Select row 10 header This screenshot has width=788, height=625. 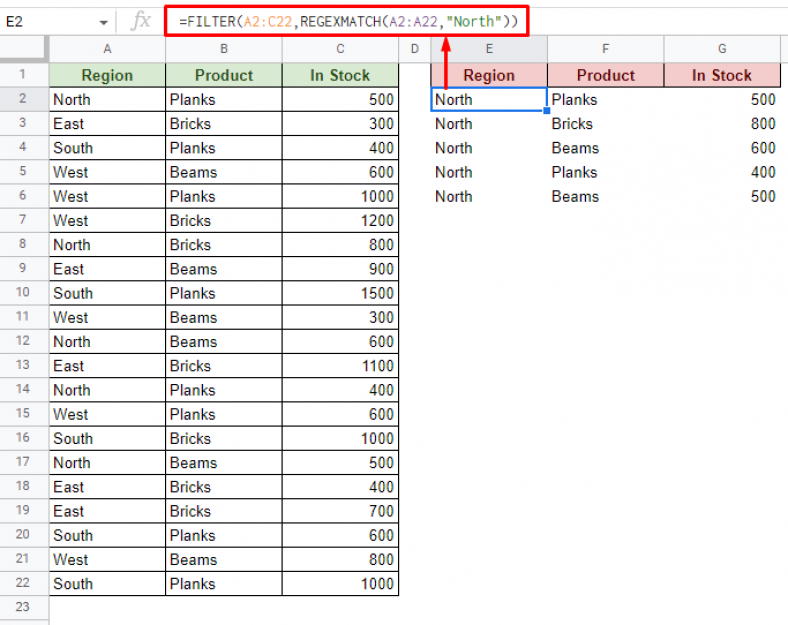coord(24,293)
